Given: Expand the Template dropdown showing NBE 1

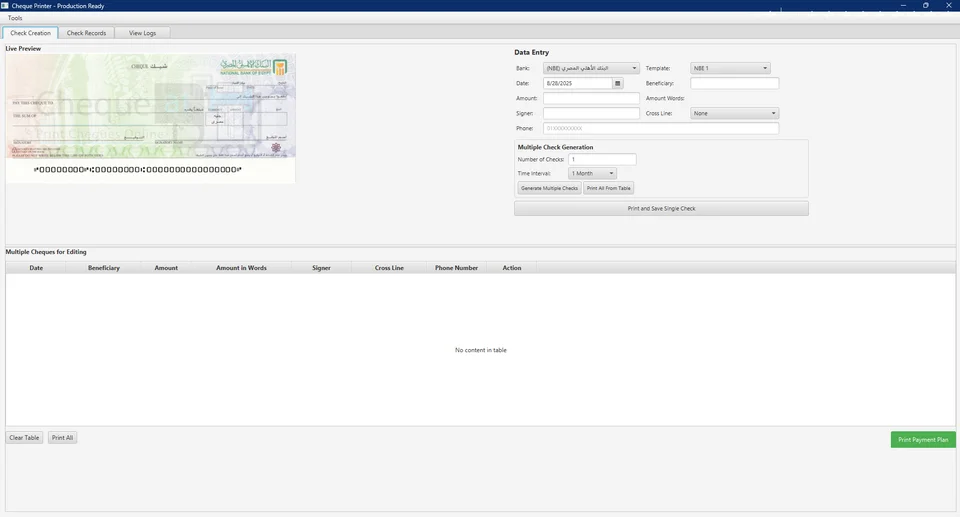Looking at the screenshot, I should 730,68.
